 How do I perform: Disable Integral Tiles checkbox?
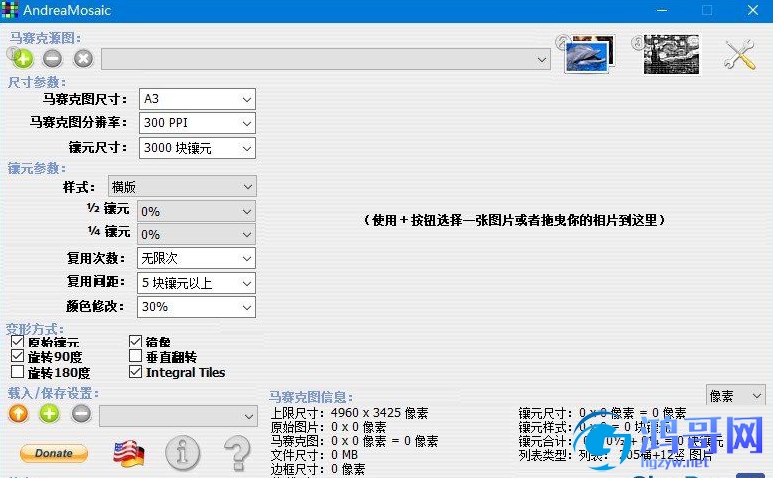tap(135, 371)
